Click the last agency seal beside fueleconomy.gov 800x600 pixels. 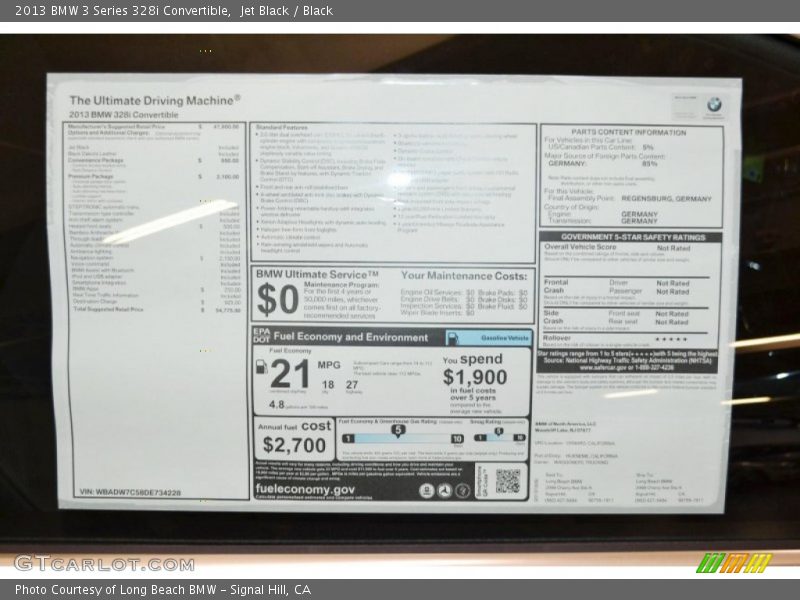coord(462,491)
